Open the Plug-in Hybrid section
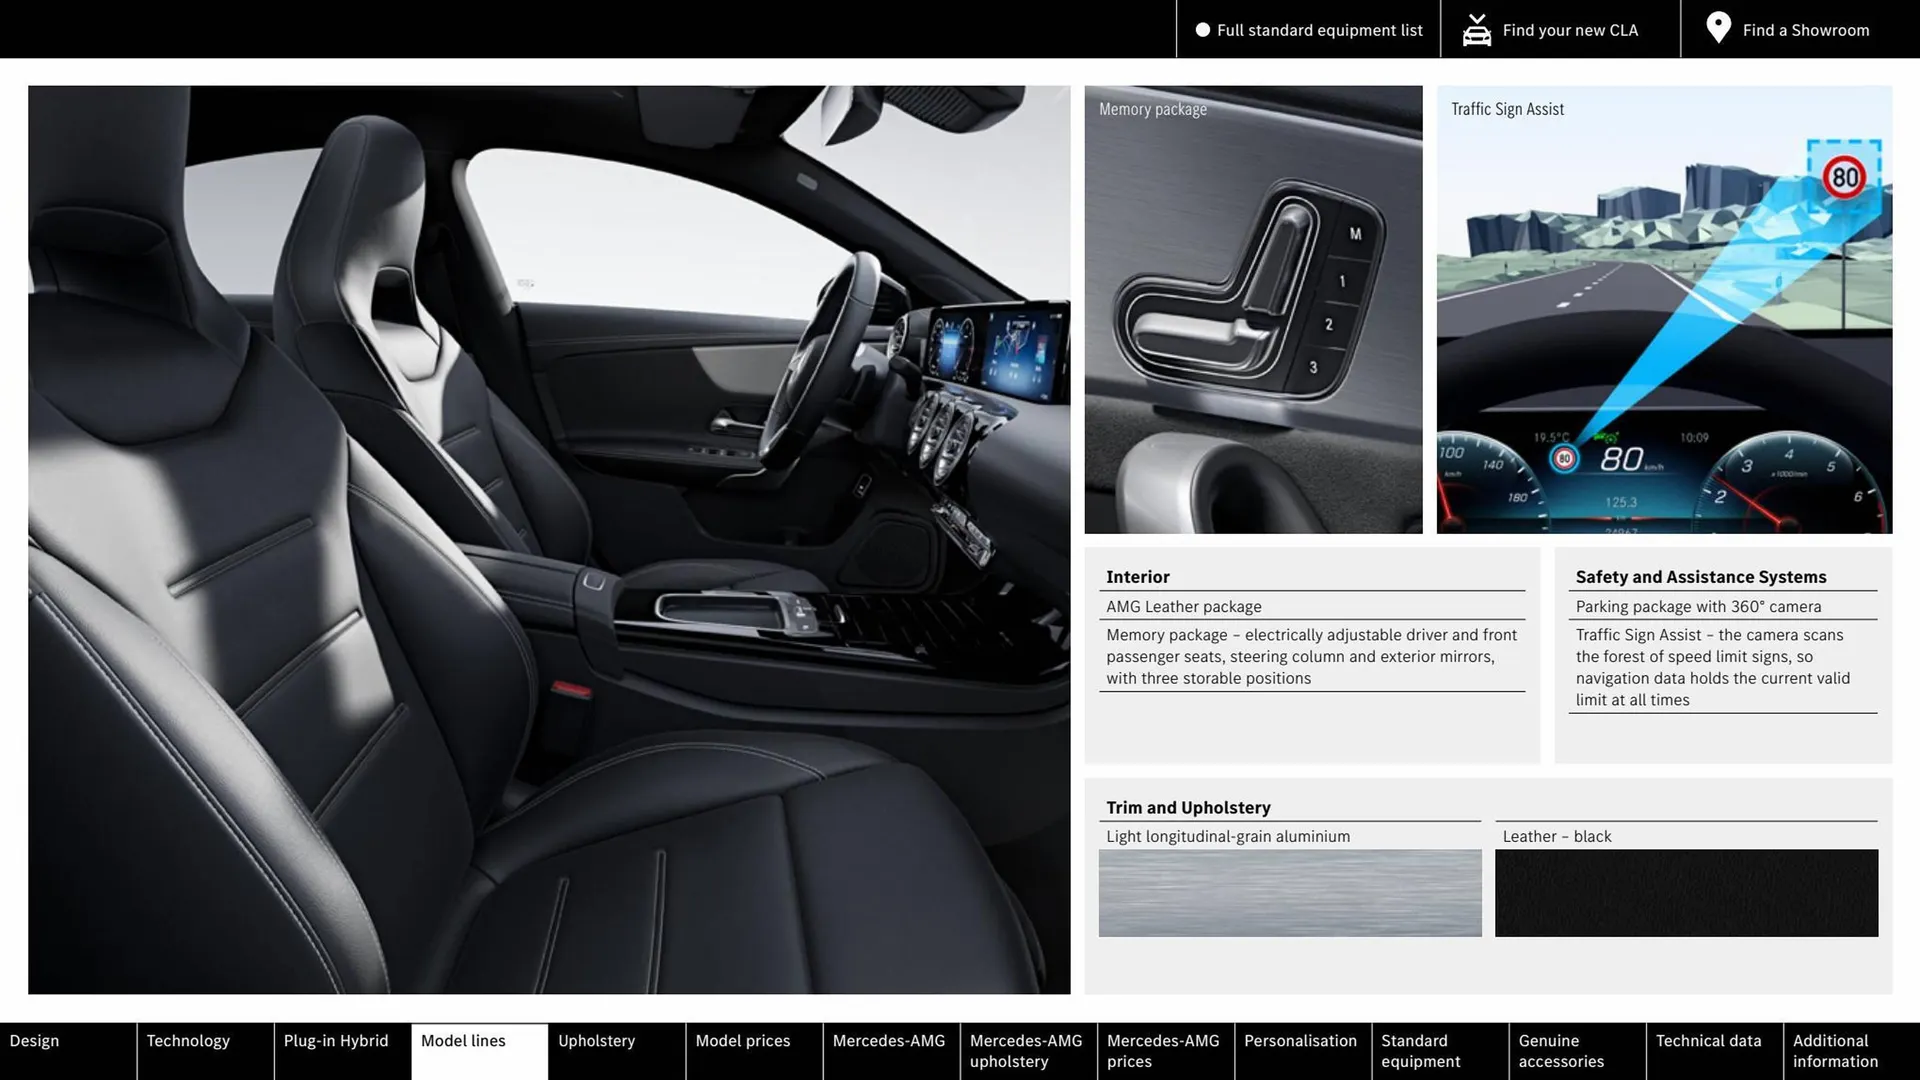Image resolution: width=1920 pixels, height=1080 pixels. point(336,1040)
